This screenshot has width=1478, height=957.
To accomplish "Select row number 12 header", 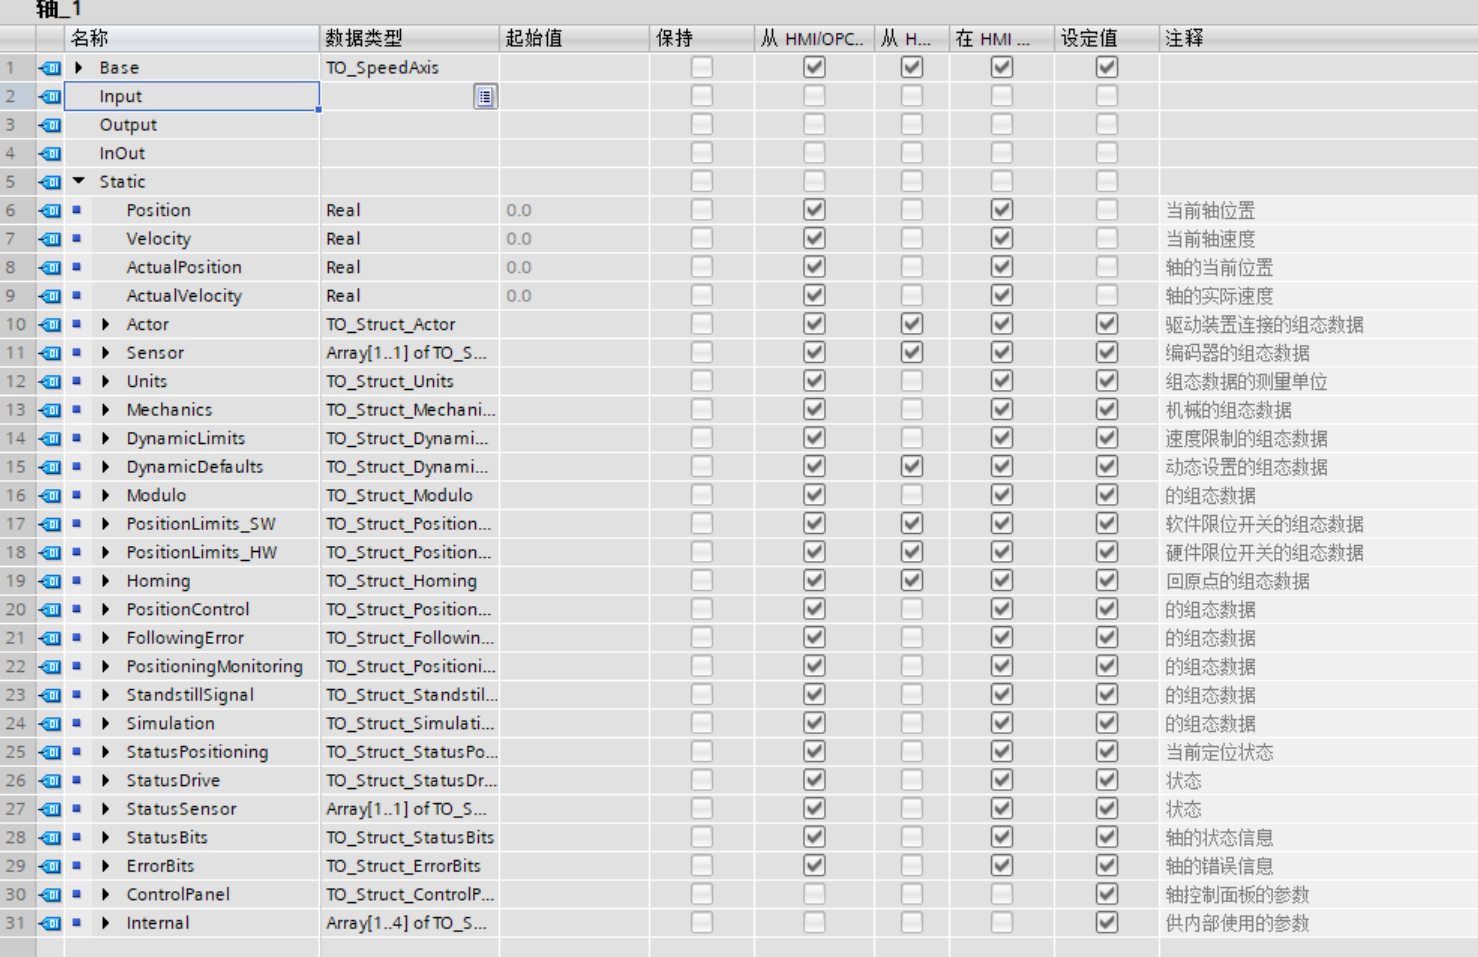I will click(17, 382).
